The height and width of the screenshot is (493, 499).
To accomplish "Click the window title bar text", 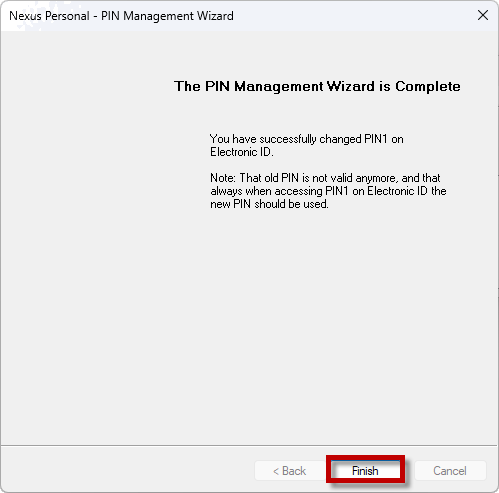I will tap(121, 16).
